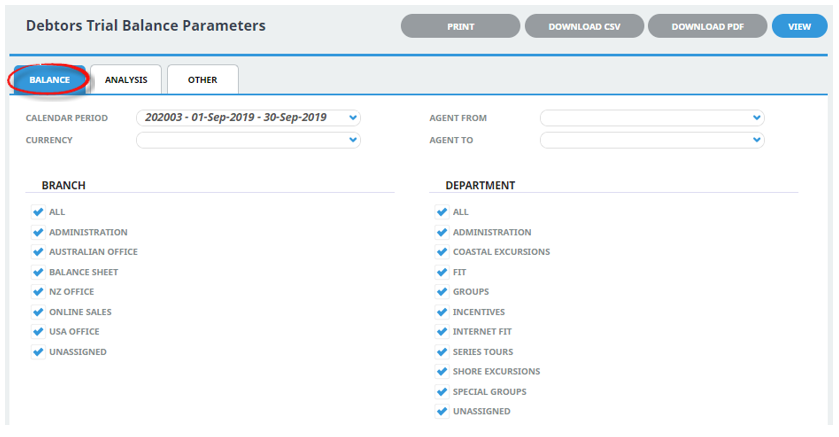This screenshot has width=839, height=437.
Task: Click the Download CSV button
Action: [584, 26]
